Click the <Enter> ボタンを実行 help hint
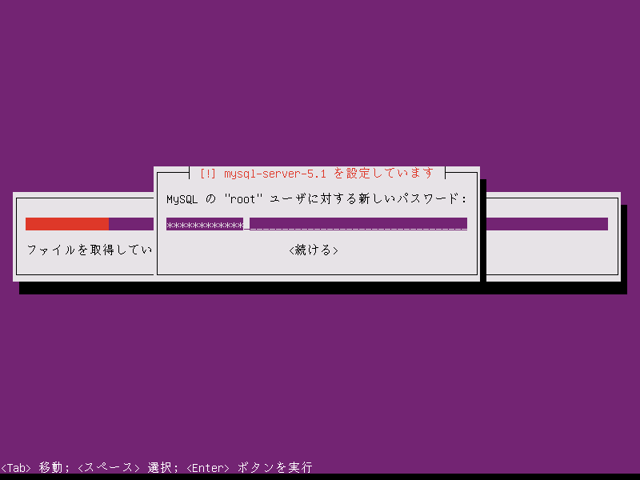 click(x=249, y=467)
